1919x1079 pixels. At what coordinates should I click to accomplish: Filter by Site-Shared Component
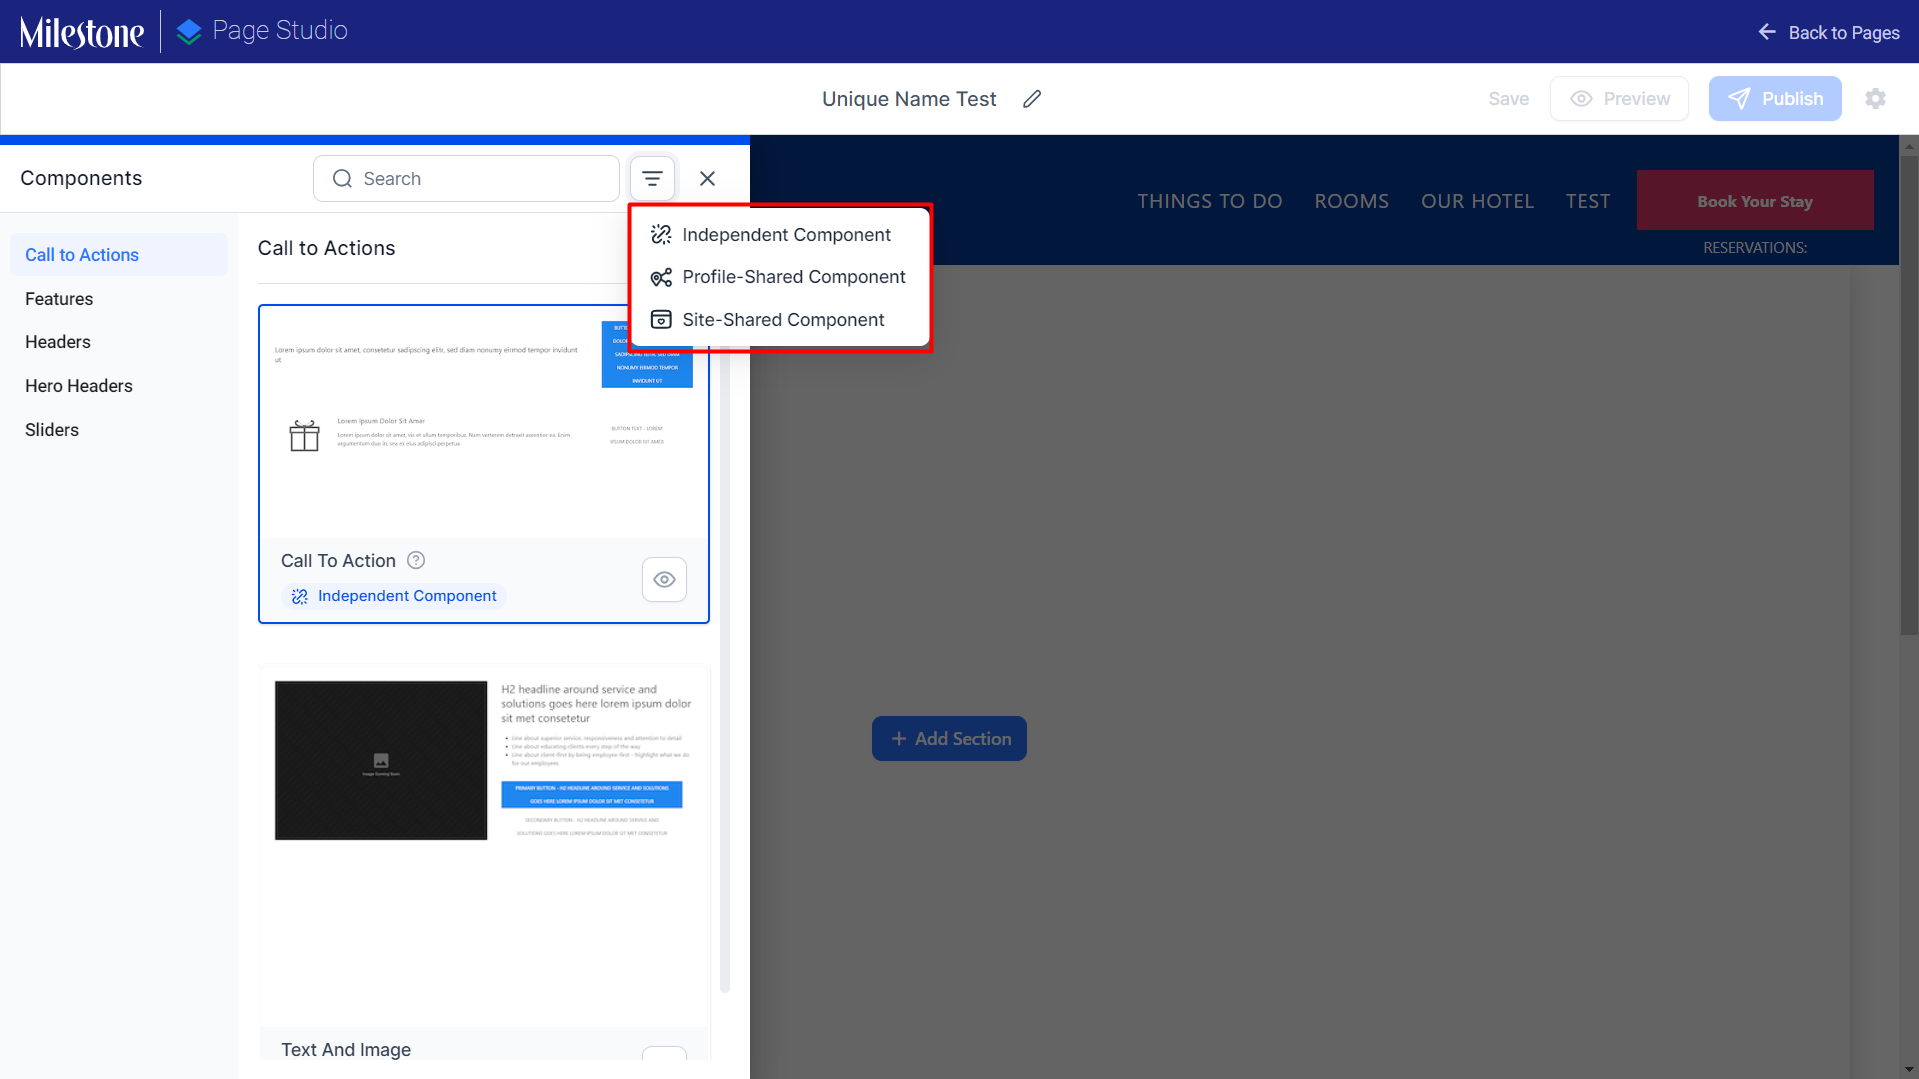tap(780, 320)
